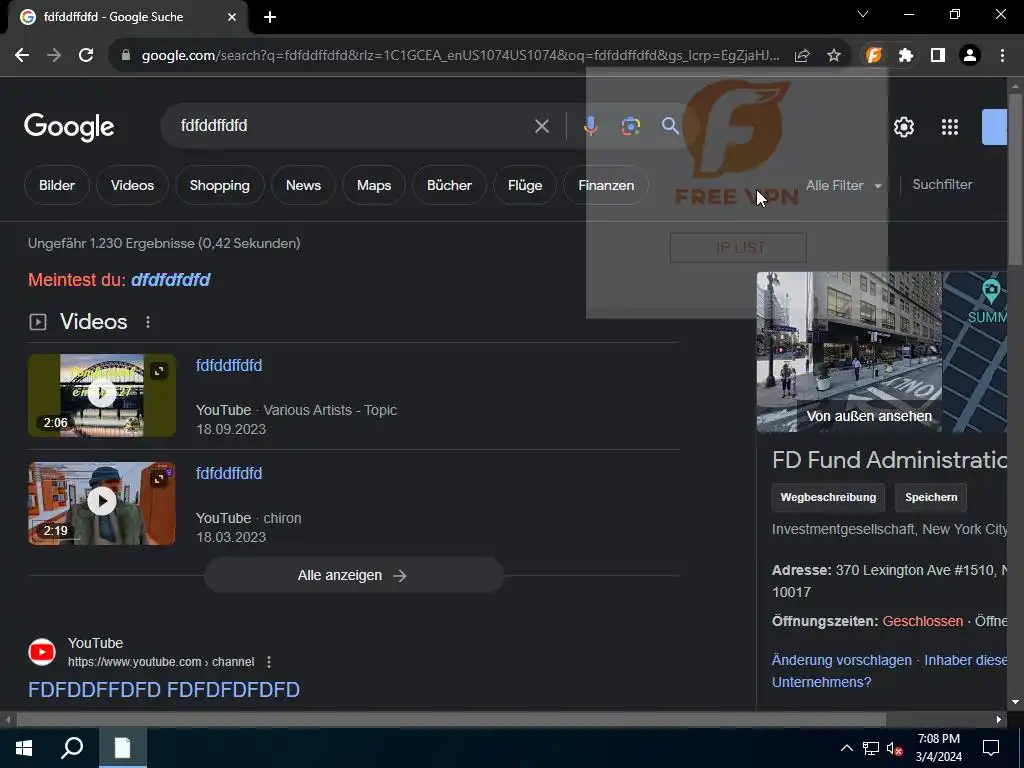Click the Wegbeschreibung button
The width and height of the screenshot is (1024, 768).
pyautogui.click(x=828, y=498)
